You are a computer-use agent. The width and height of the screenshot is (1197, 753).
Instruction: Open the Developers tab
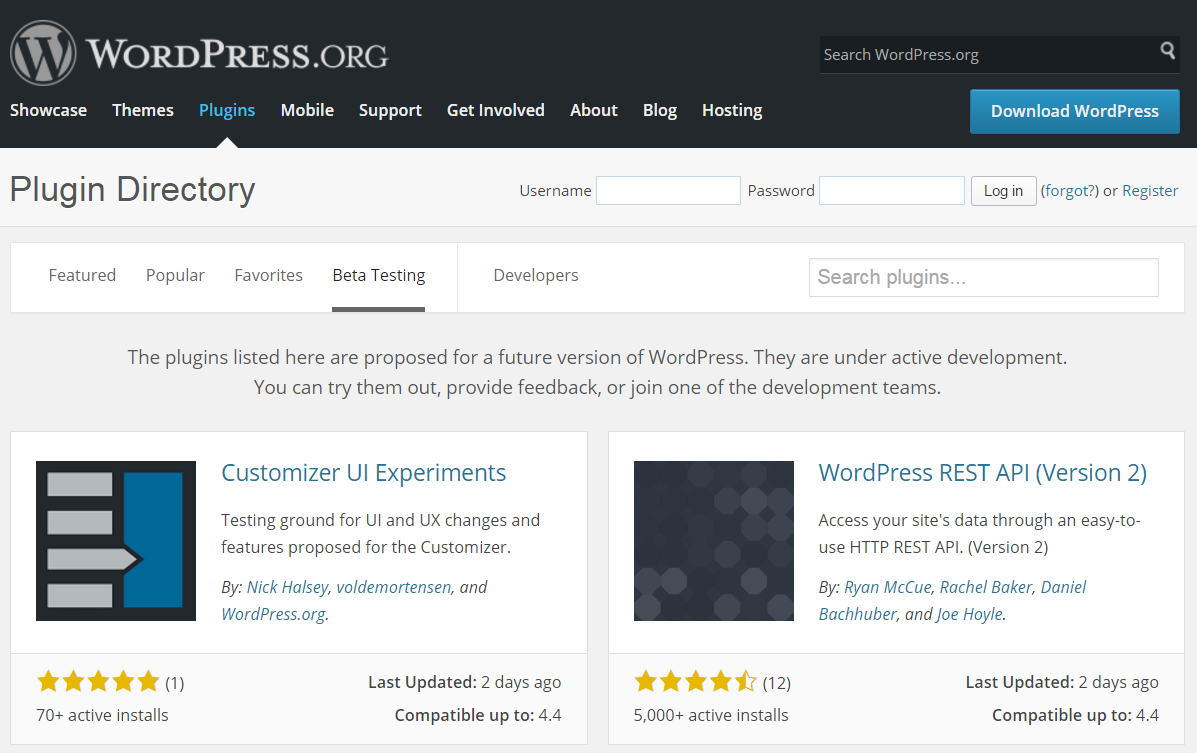coord(536,276)
